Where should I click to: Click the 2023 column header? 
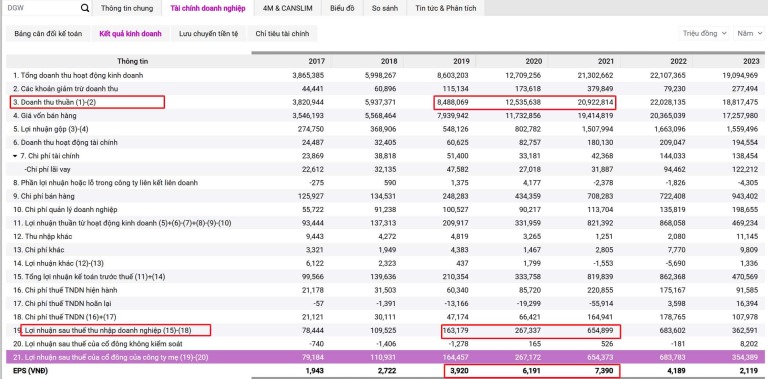(750, 62)
